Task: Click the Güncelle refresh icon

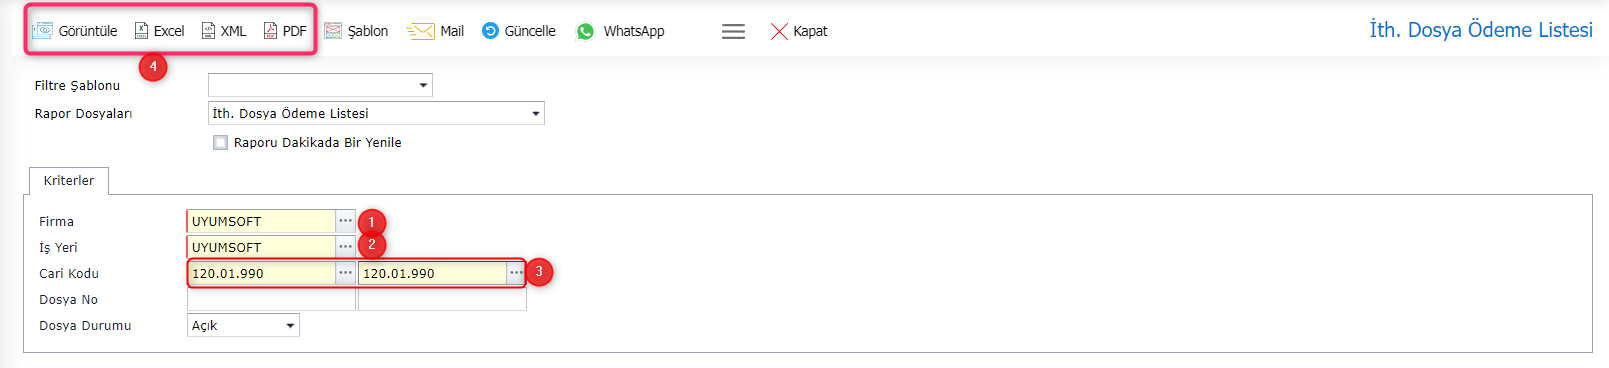Action: pos(490,31)
